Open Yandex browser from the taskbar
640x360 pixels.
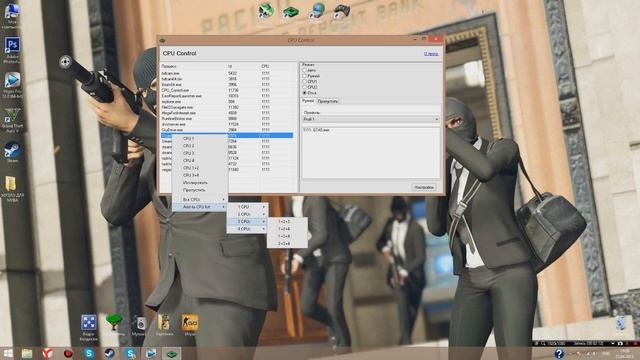click(47, 353)
